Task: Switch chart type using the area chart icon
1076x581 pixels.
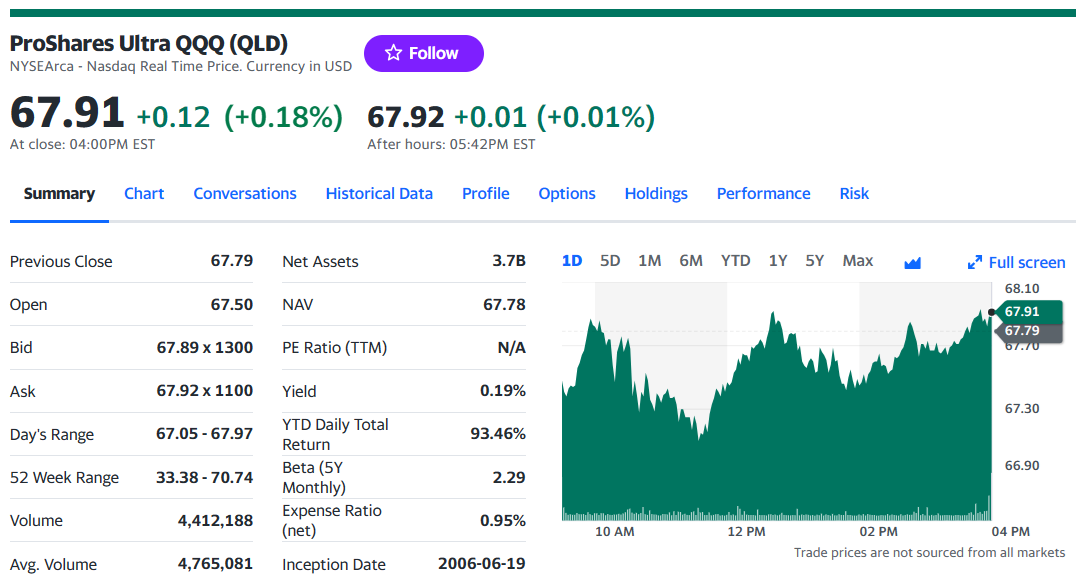Action: pos(912,262)
